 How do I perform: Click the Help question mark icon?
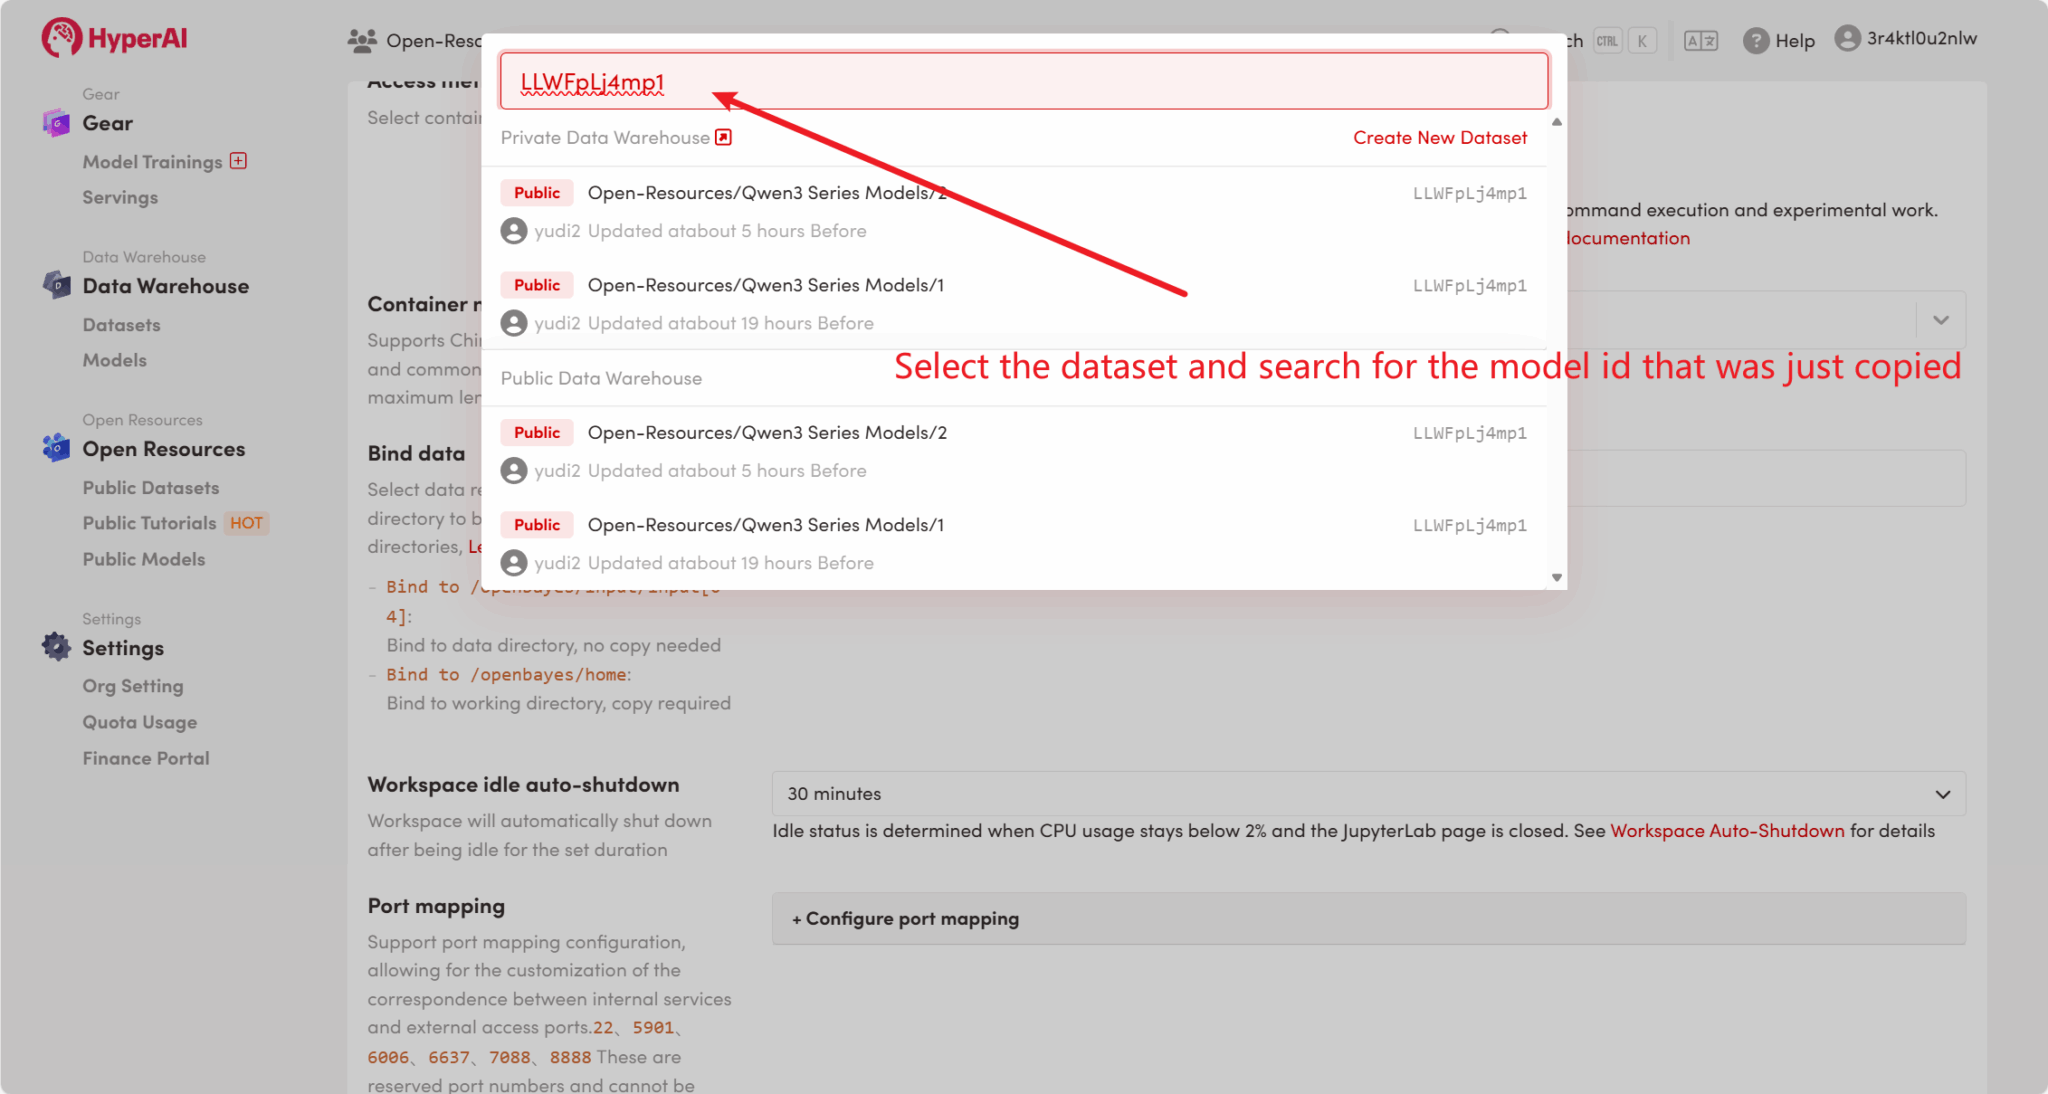[x=1755, y=40]
